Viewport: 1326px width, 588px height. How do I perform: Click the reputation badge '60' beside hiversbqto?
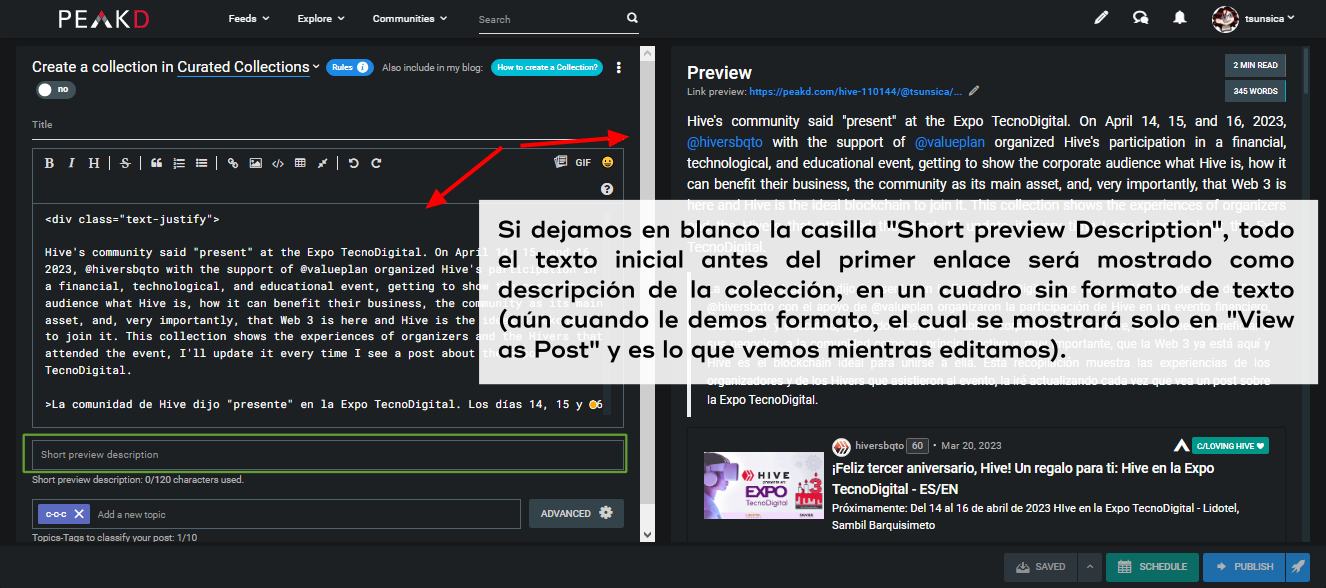click(918, 445)
